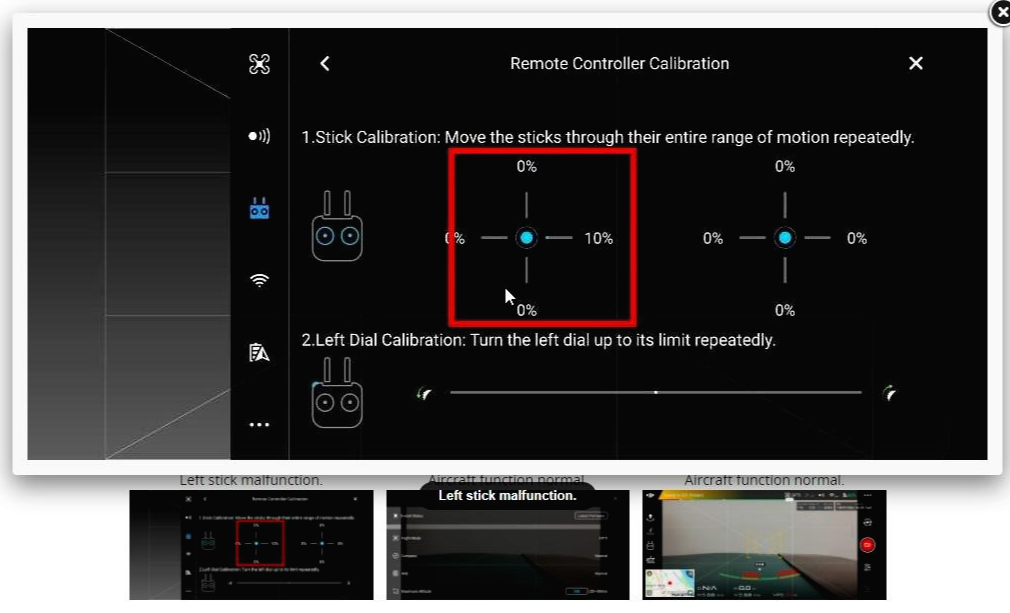Click the left dial turn-right arrow icon

[890, 393]
